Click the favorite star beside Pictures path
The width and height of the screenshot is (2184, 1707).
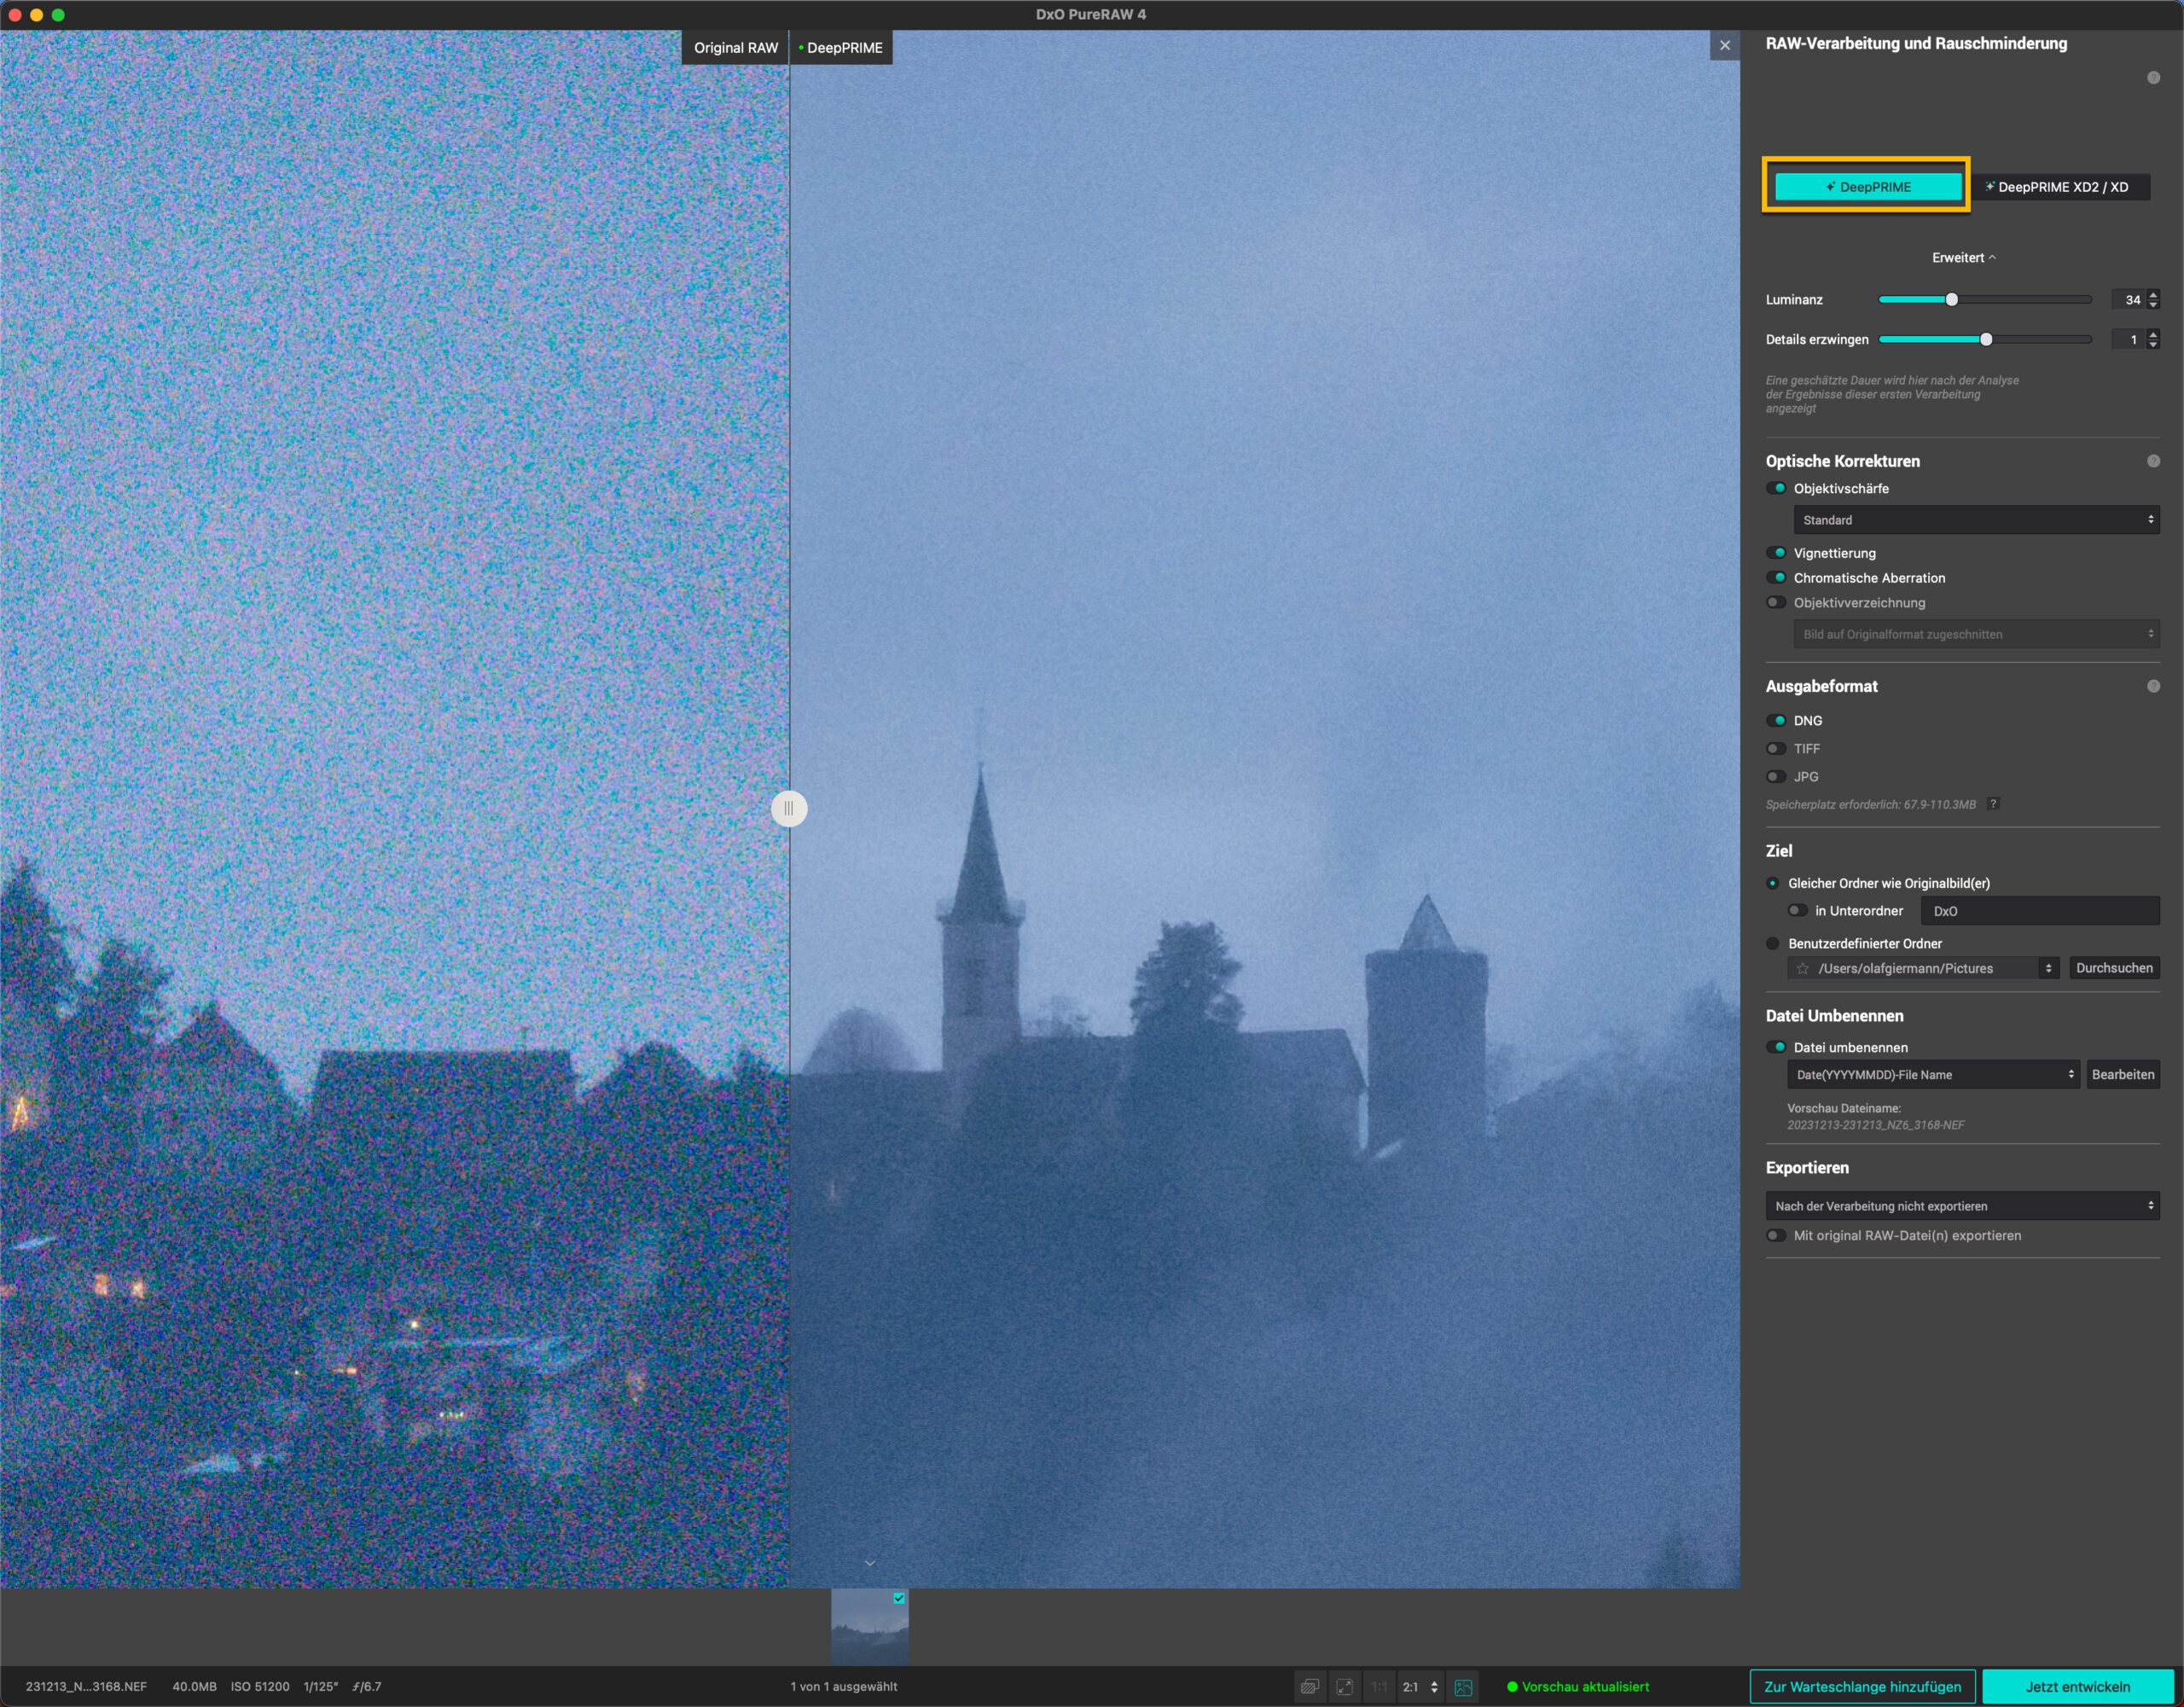[x=1803, y=968]
